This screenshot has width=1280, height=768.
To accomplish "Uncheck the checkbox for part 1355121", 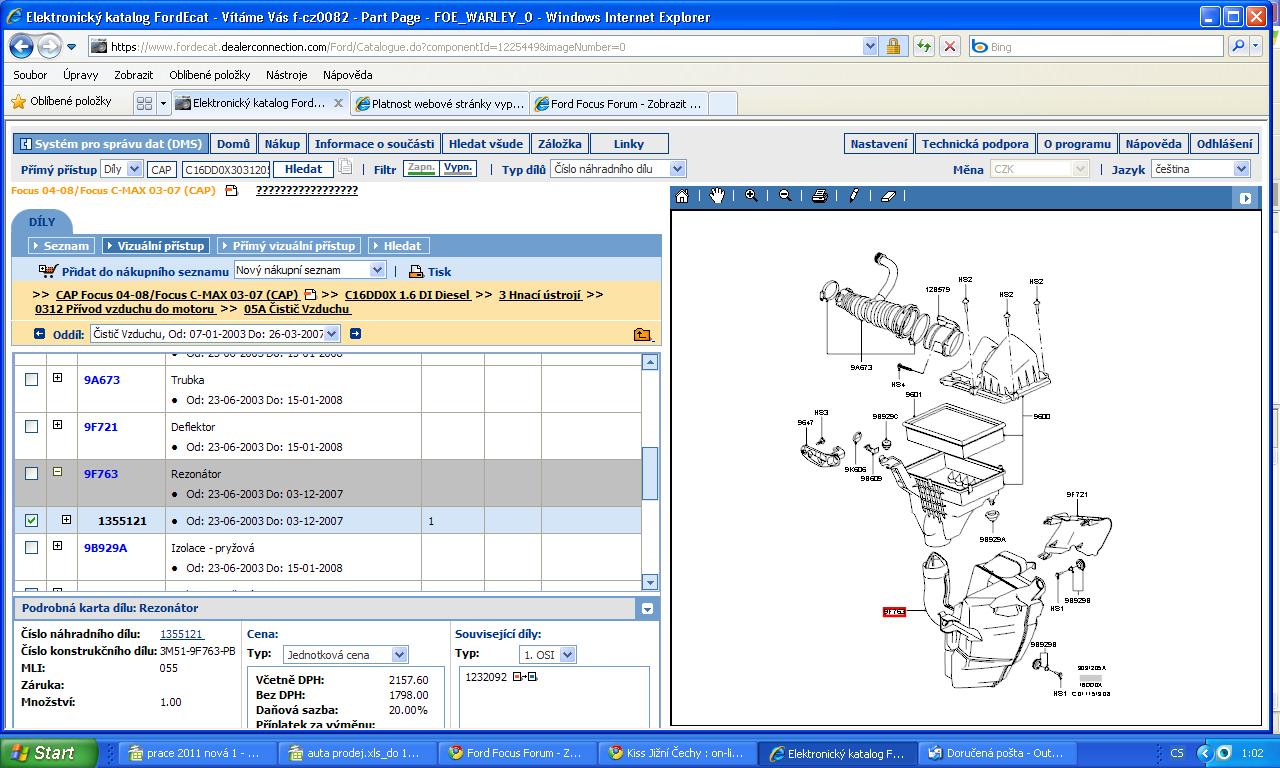I will (32, 521).
